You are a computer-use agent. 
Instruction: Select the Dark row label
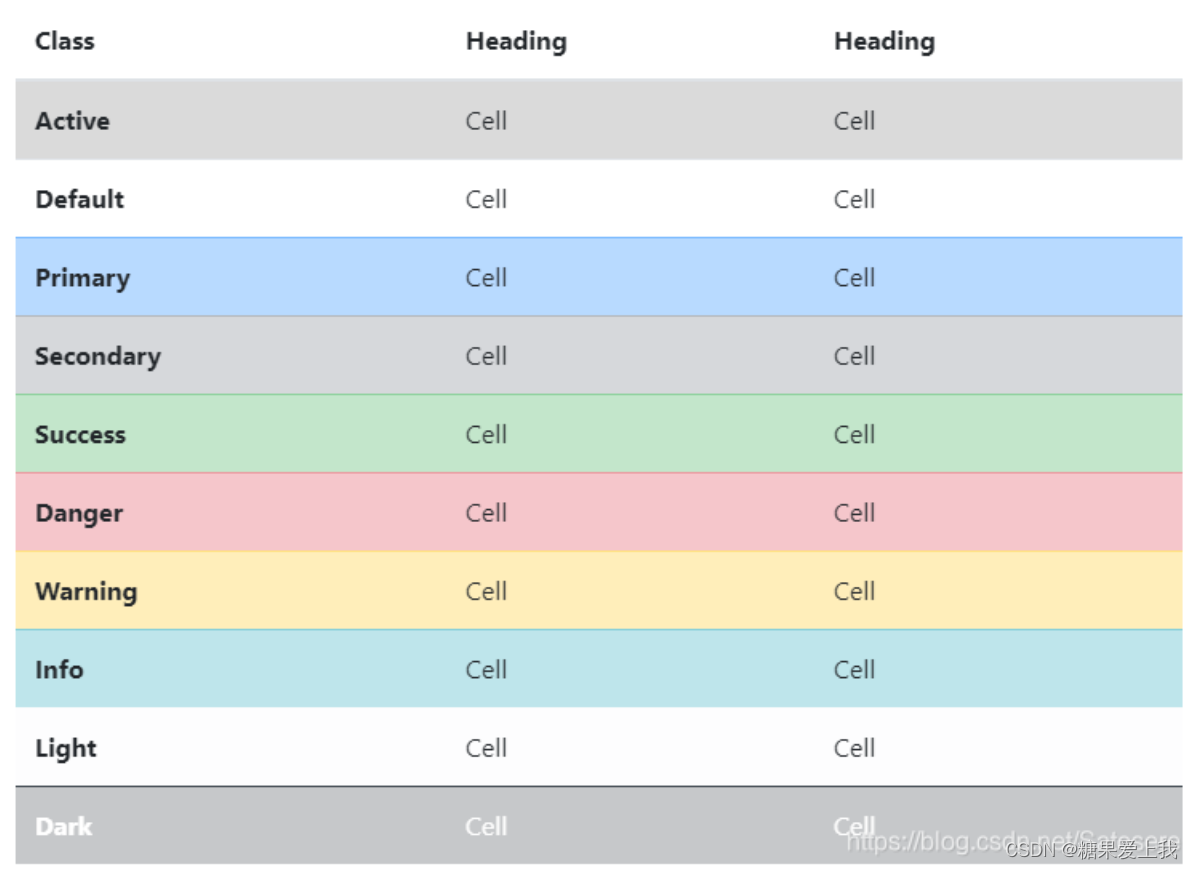pos(64,826)
